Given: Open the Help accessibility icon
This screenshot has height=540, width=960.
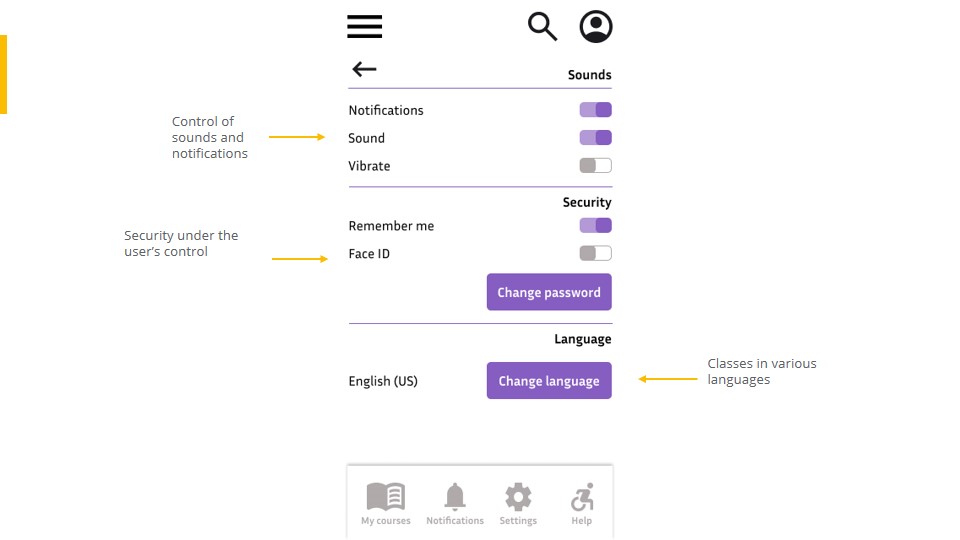Looking at the screenshot, I should [582, 497].
